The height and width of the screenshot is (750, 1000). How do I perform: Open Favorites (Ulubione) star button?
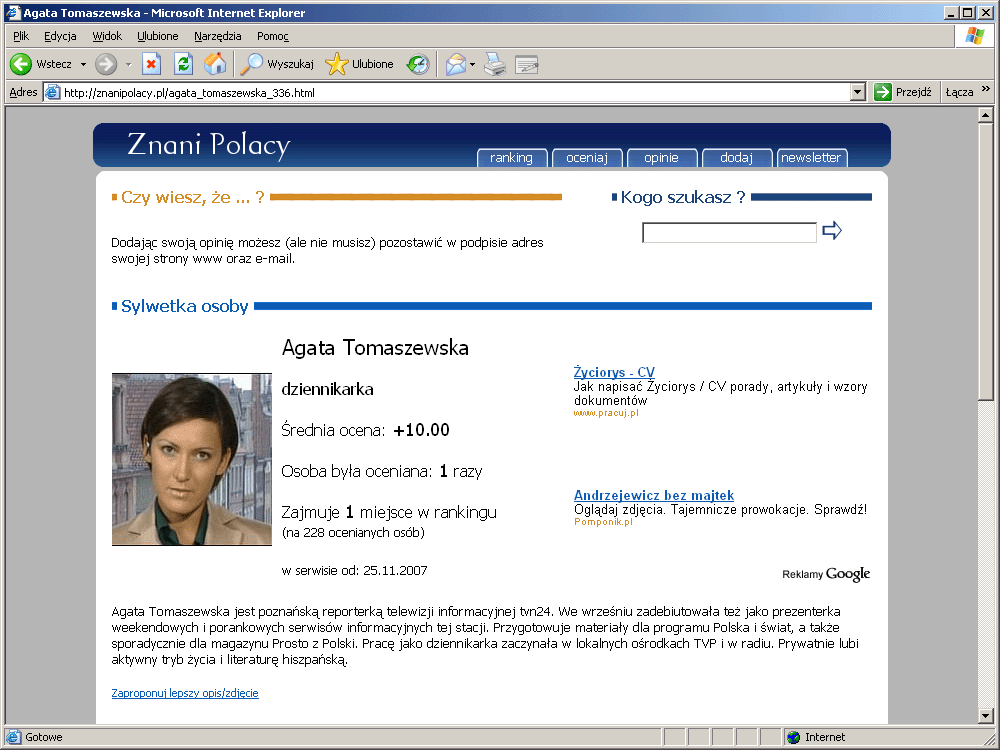click(359, 64)
